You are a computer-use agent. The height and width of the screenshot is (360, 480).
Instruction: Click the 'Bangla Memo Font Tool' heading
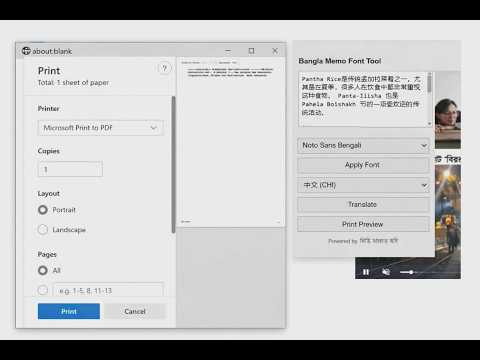click(x=340, y=61)
